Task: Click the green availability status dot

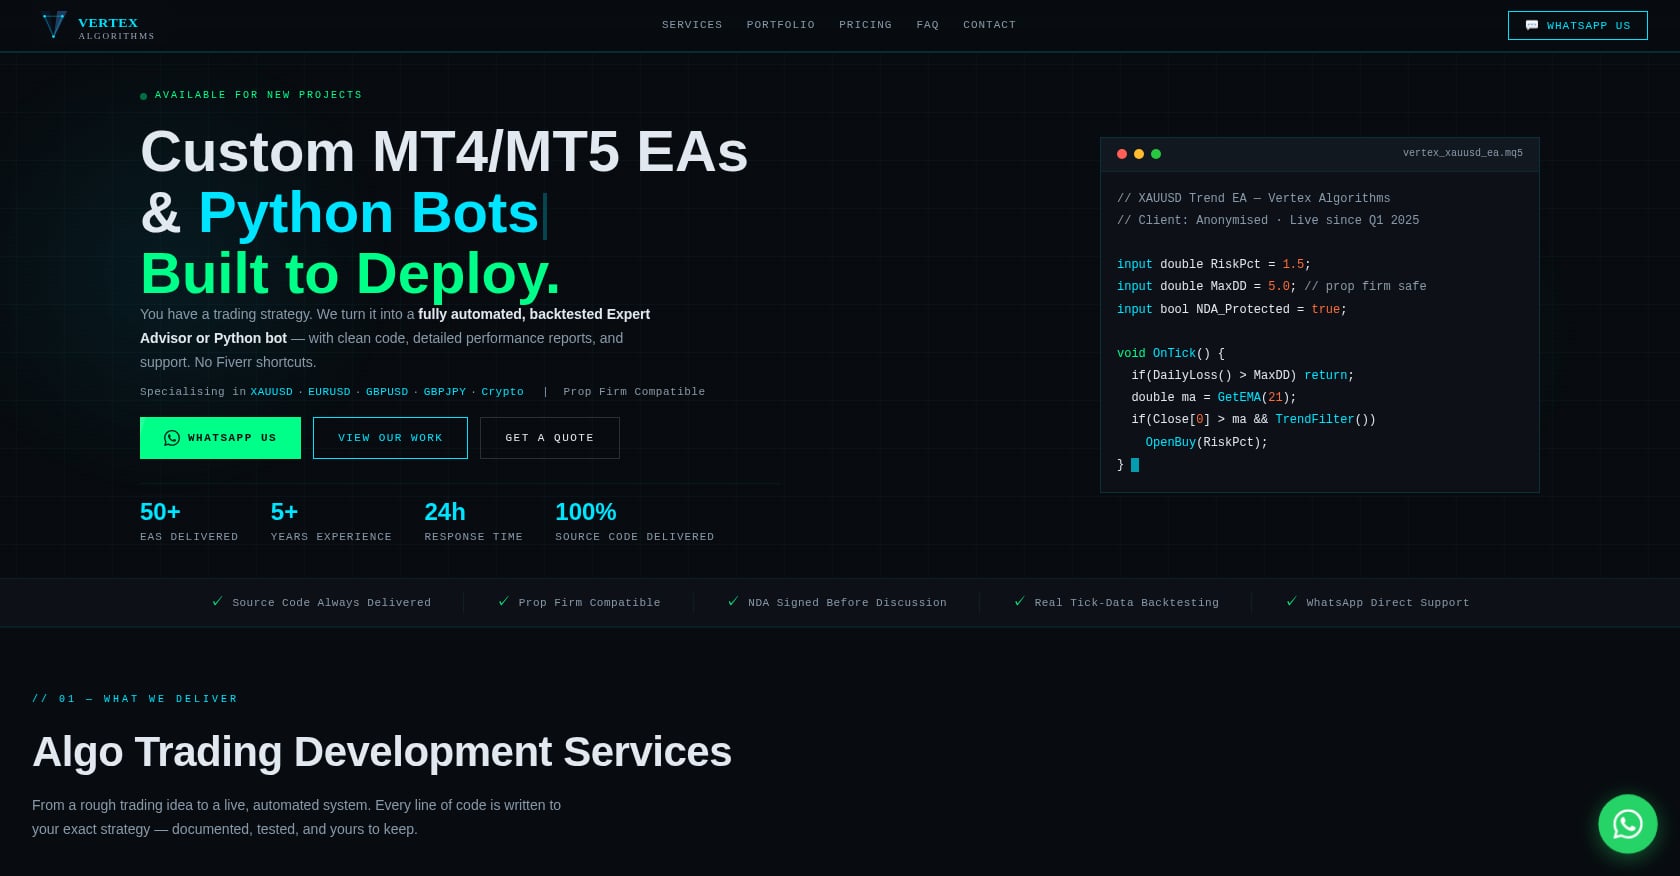Action: 144,96
